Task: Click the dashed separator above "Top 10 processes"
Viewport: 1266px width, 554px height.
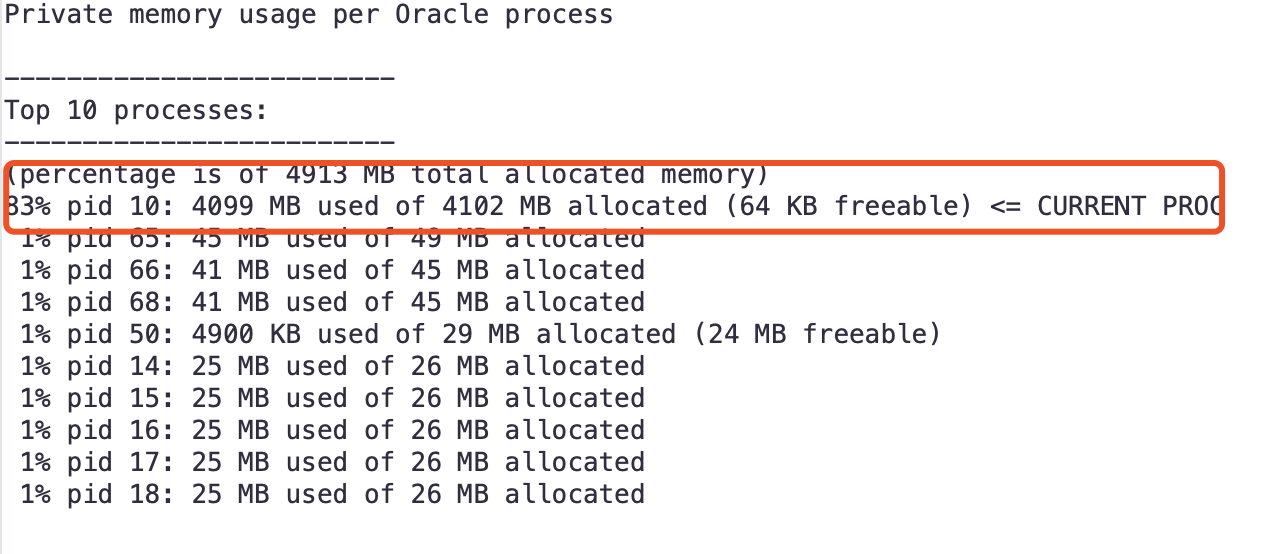Action: pos(199,79)
